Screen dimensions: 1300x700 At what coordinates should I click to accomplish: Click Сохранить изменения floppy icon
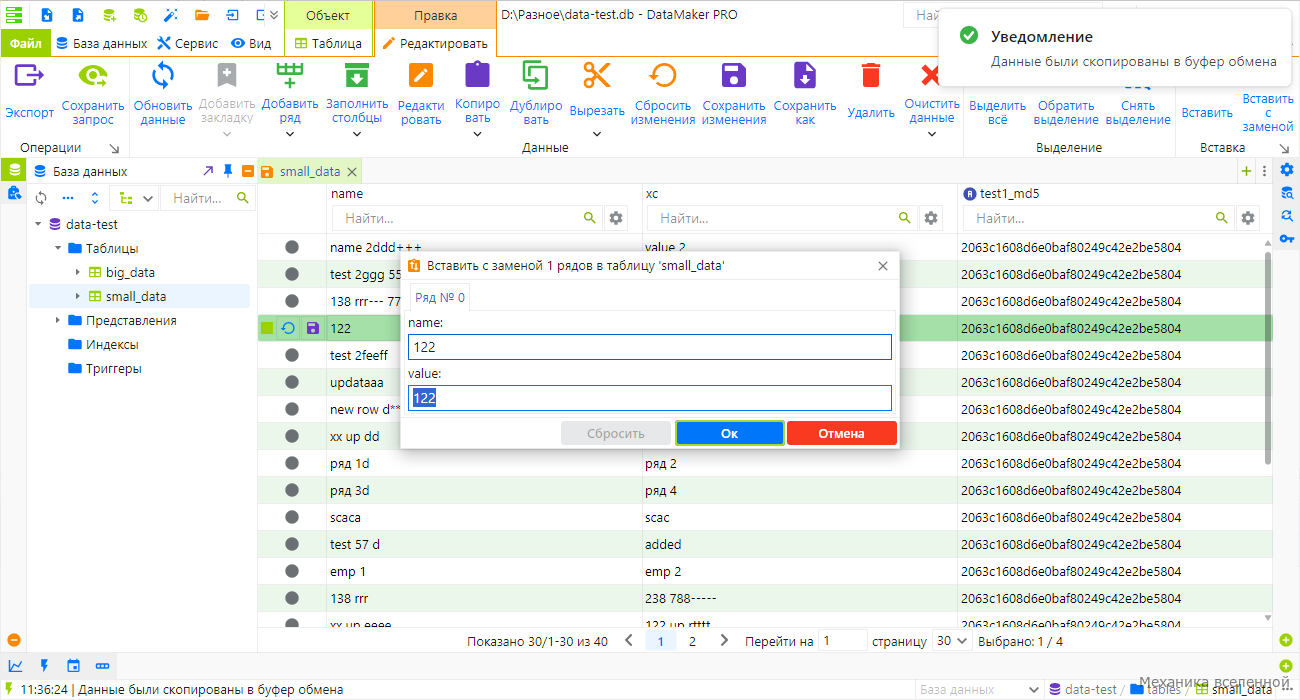point(734,76)
